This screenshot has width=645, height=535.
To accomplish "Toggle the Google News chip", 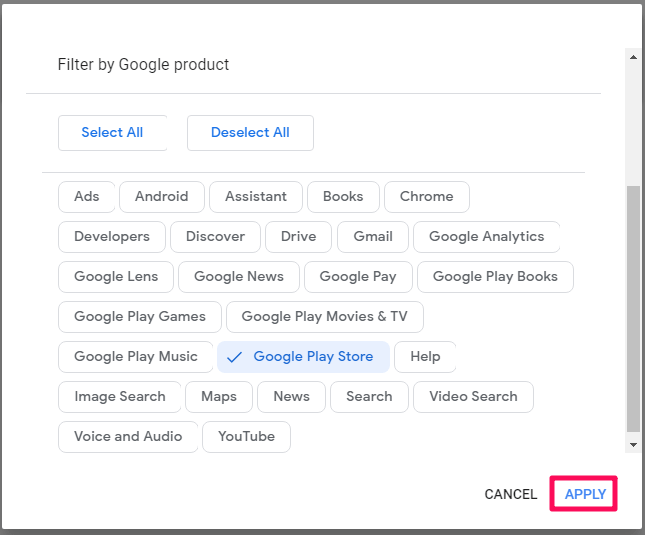I will pyautogui.click(x=239, y=276).
